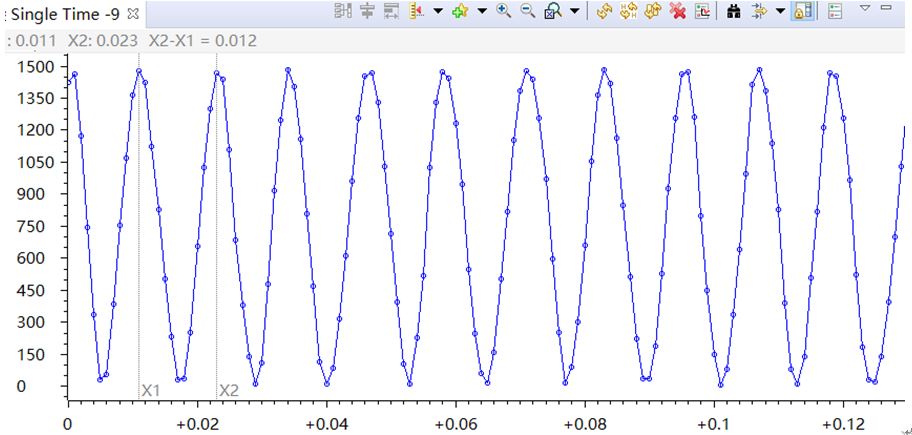Image resolution: width=912 pixels, height=435 pixels.
Task: Activate the measurement marker mode icon
Action: (x=416, y=10)
